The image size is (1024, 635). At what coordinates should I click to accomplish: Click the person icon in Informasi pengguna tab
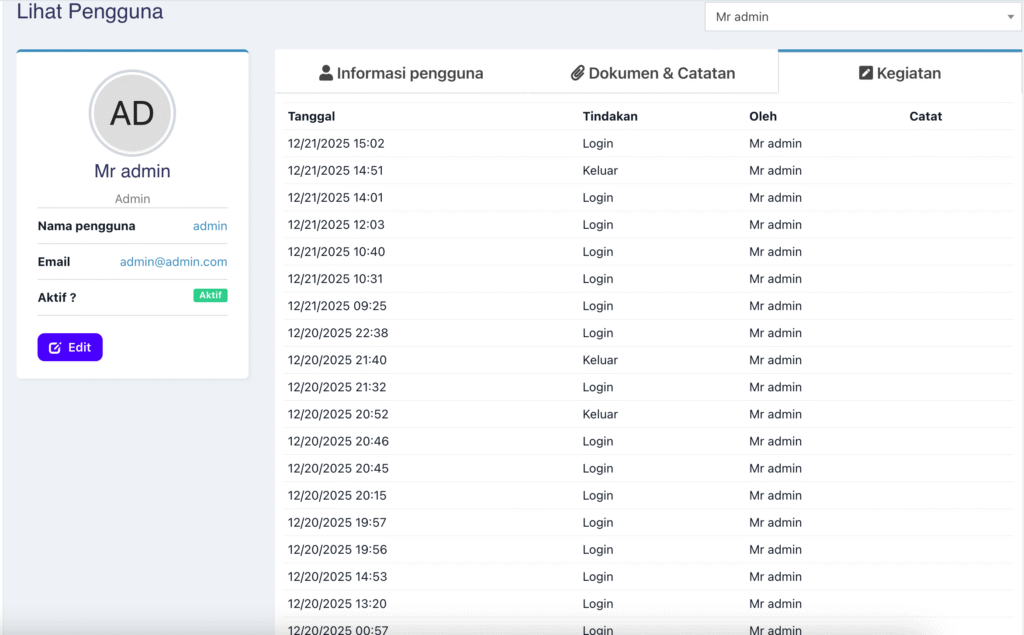pyautogui.click(x=326, y=73)
